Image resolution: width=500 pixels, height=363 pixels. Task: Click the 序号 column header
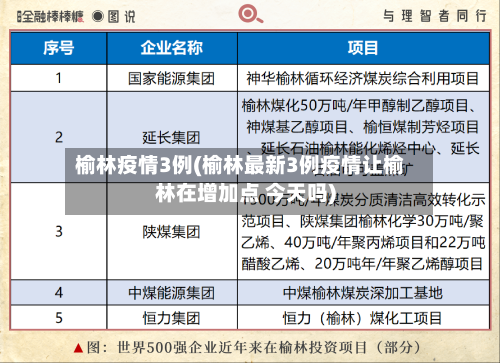coord(59,48)
